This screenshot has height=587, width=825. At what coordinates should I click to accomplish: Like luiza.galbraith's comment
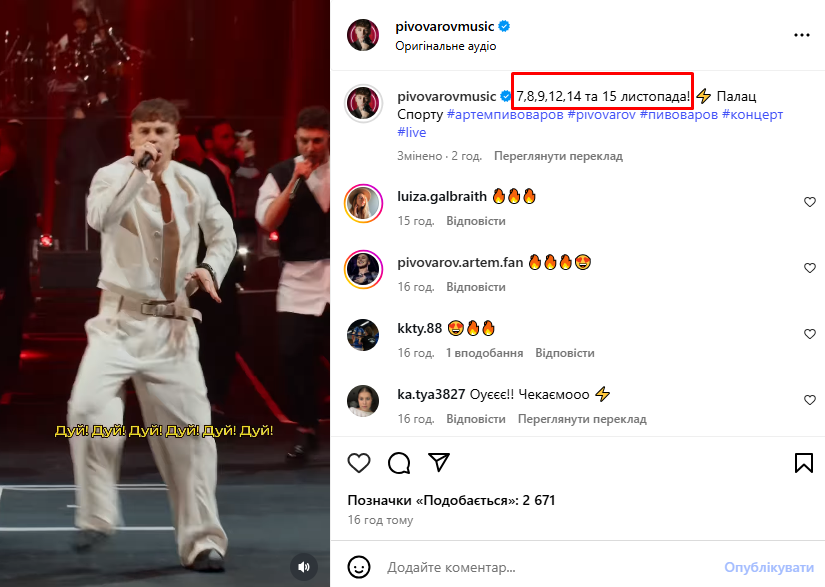pyautogui.click(x=810, y=202)
